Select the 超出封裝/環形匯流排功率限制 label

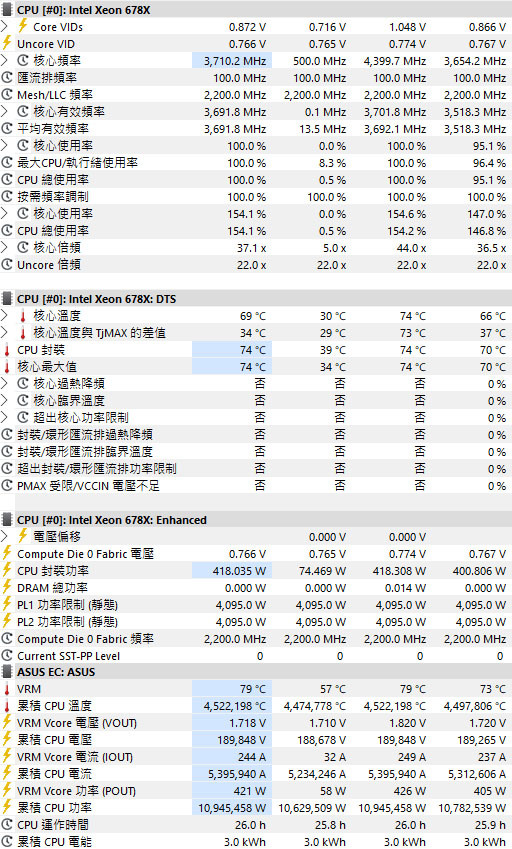click(x=97, y=468)
